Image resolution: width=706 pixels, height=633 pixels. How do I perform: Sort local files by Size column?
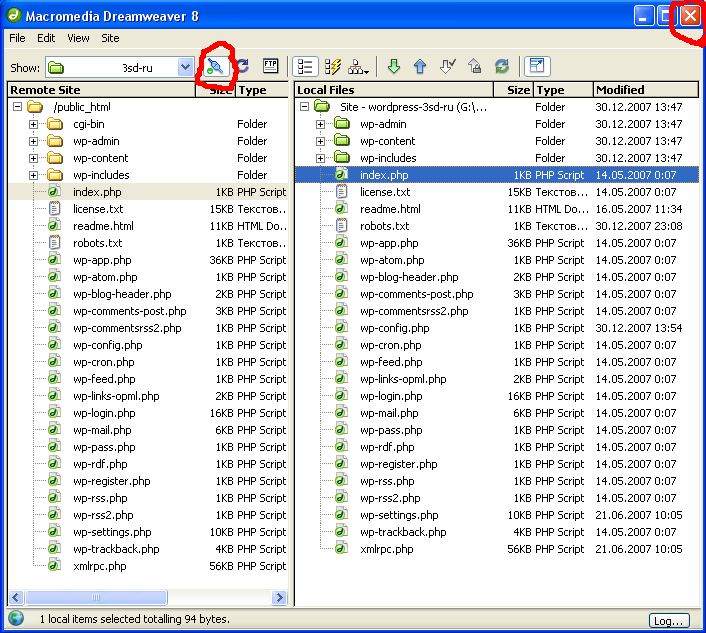pos(514,90)
